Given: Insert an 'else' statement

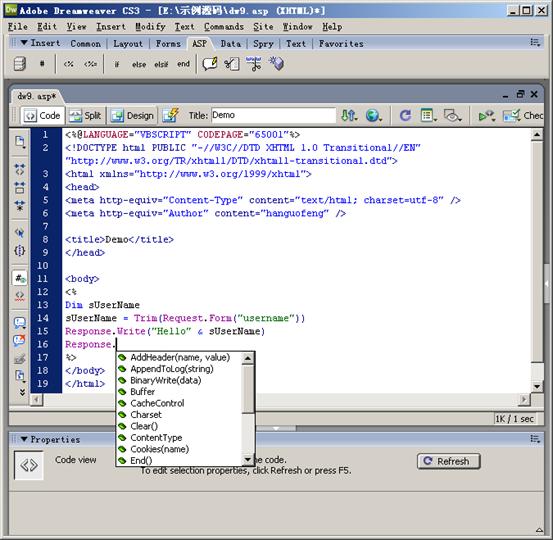Looking at the screenshot, I should 139,65.
